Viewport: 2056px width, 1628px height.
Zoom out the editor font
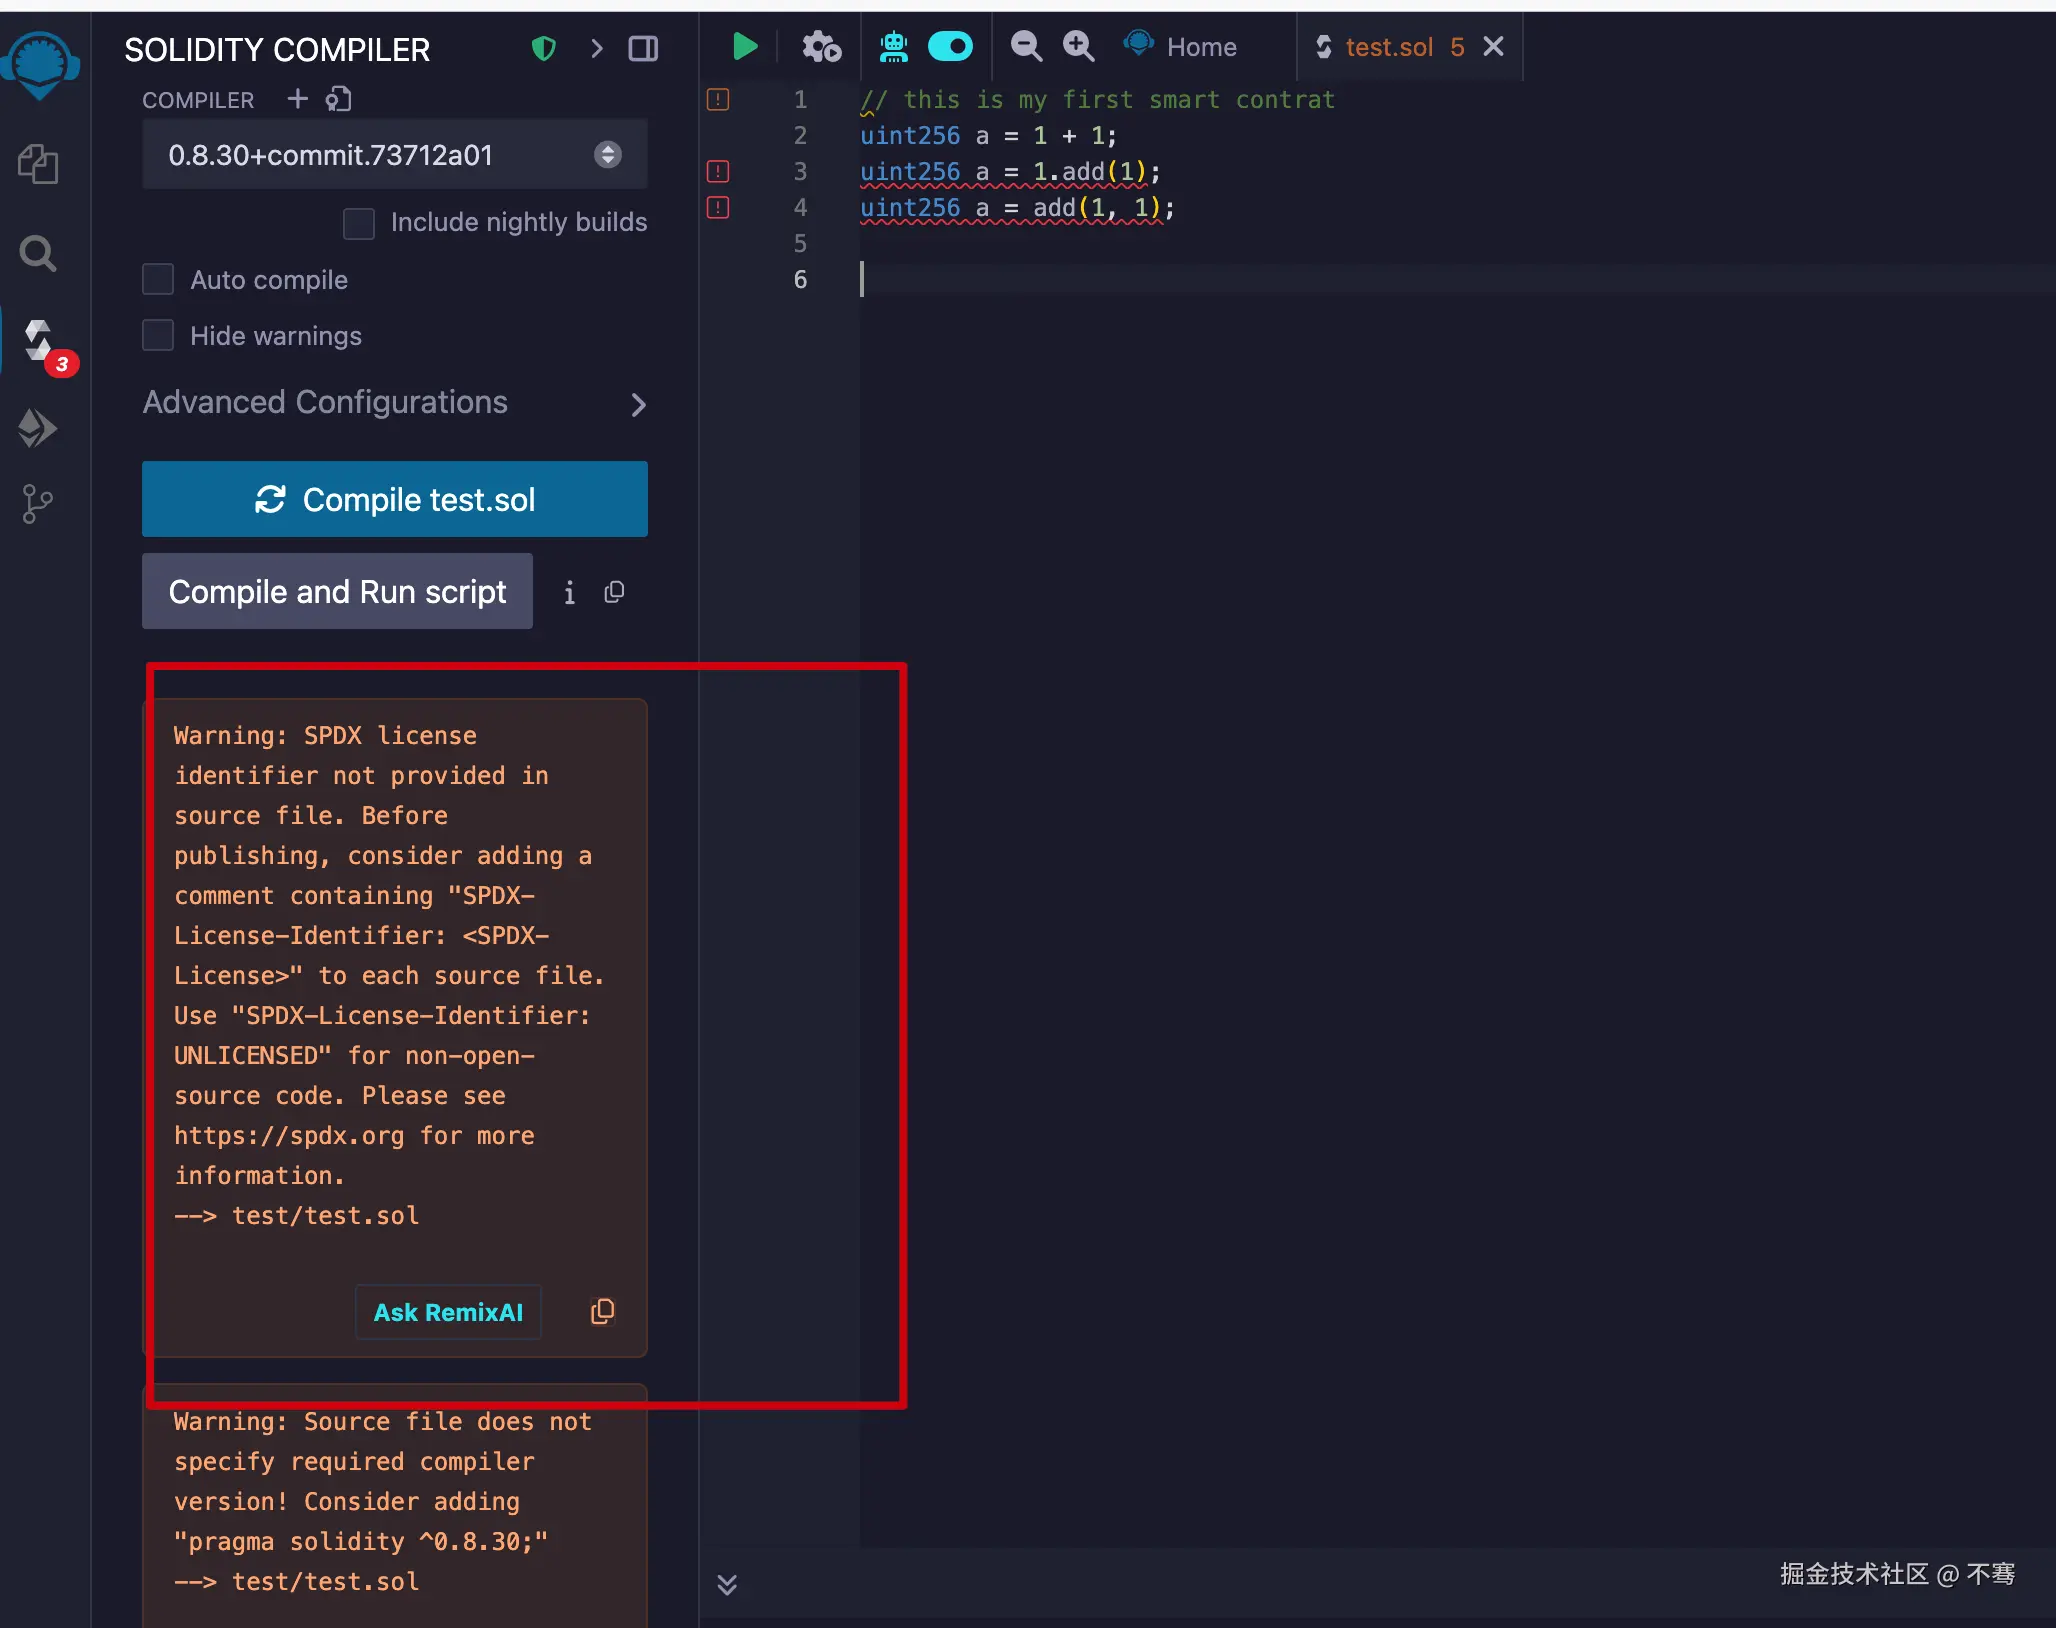[x=1026, y=47]
